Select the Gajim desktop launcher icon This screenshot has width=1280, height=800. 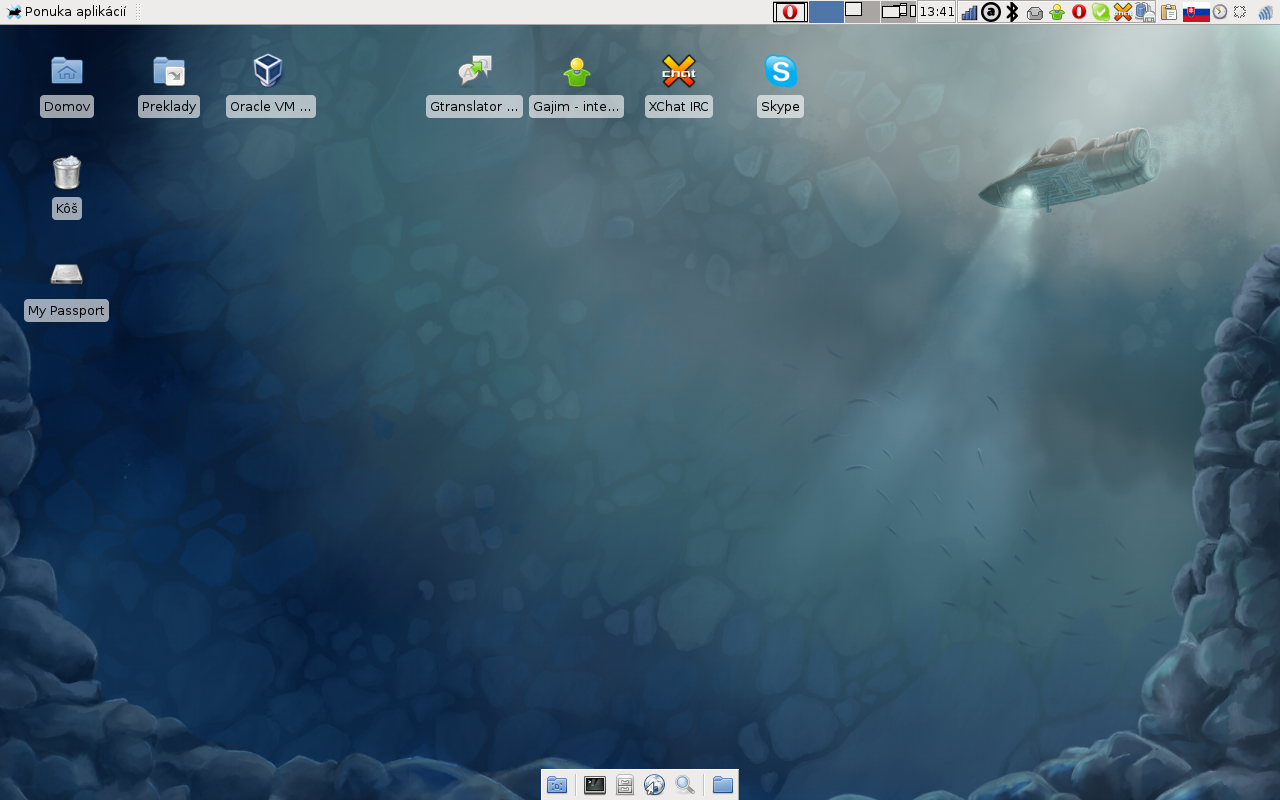coord(577,71)
